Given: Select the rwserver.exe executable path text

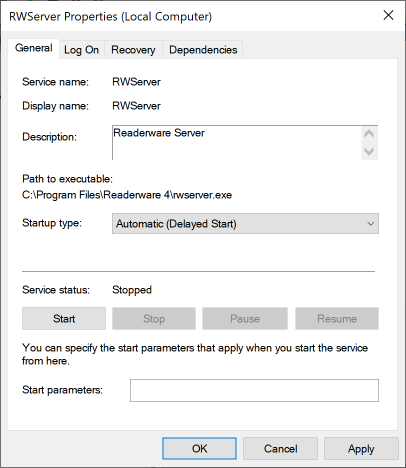Looking at the screenshot, I should point(127,195).
